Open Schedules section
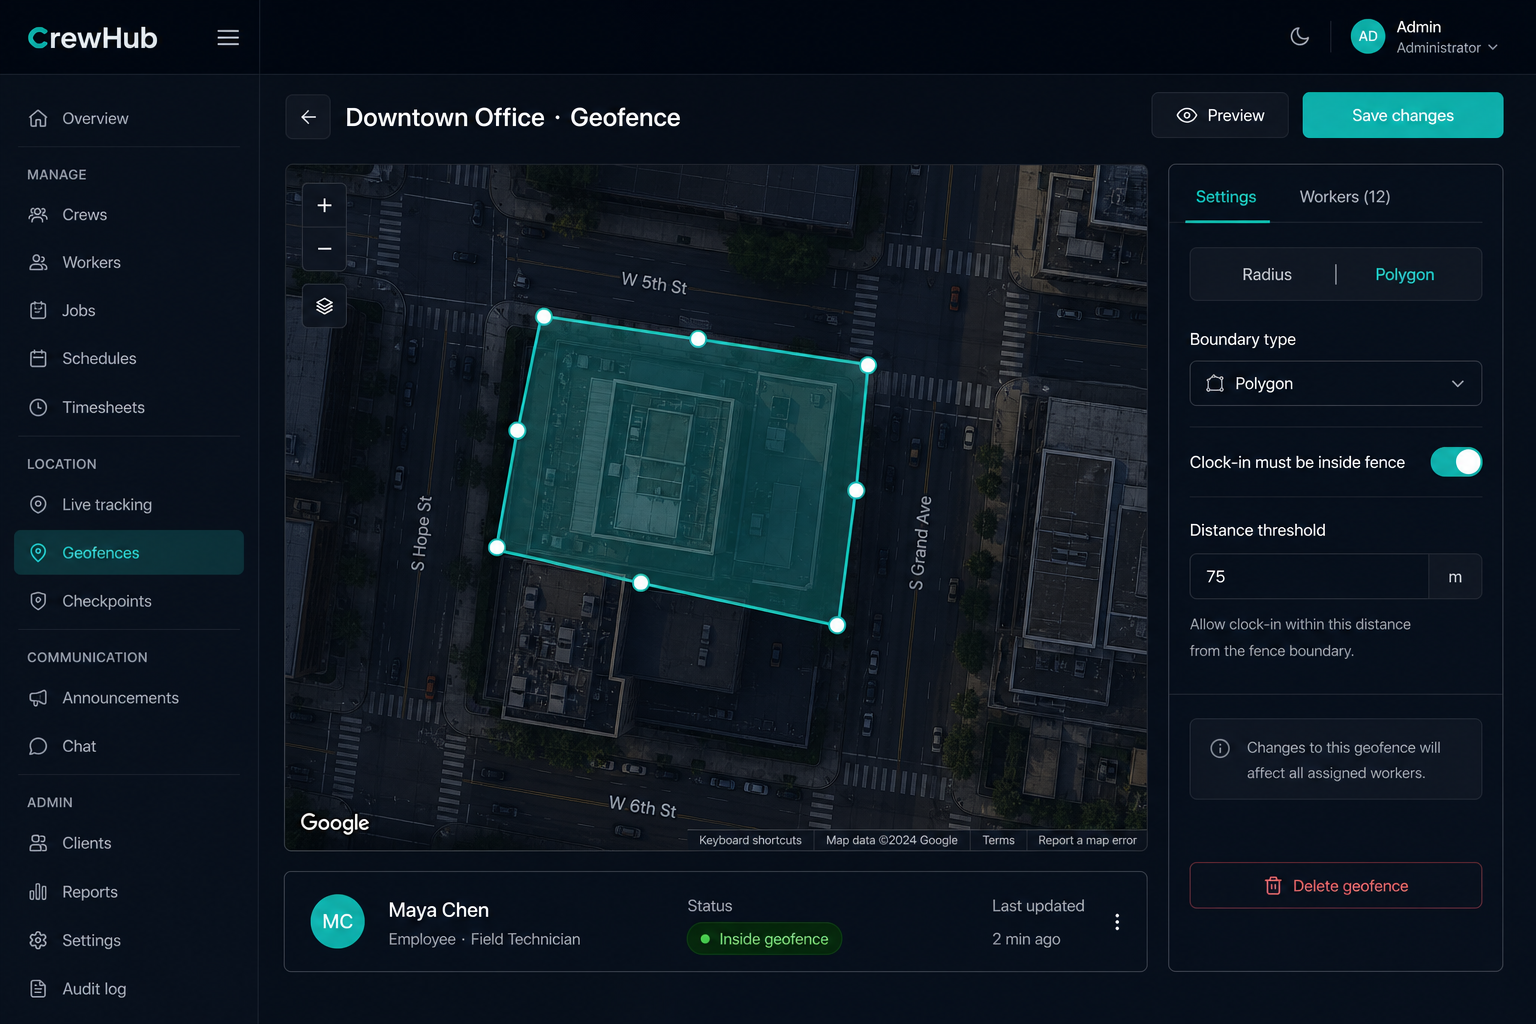 (x=129, y=359)
